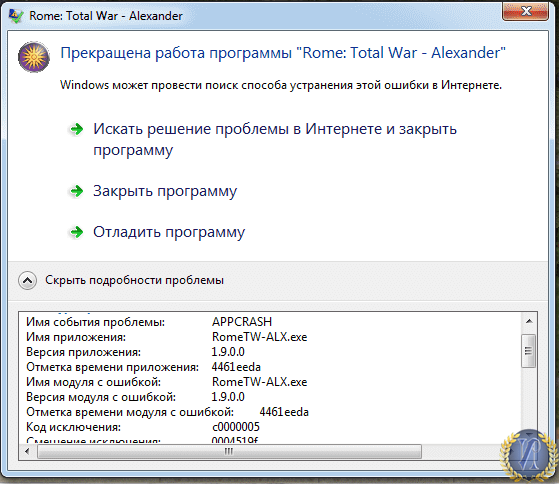Click the laurel wreath watermark badge
The height and width of the screenshot is (484, 559).
click(529, 455)
